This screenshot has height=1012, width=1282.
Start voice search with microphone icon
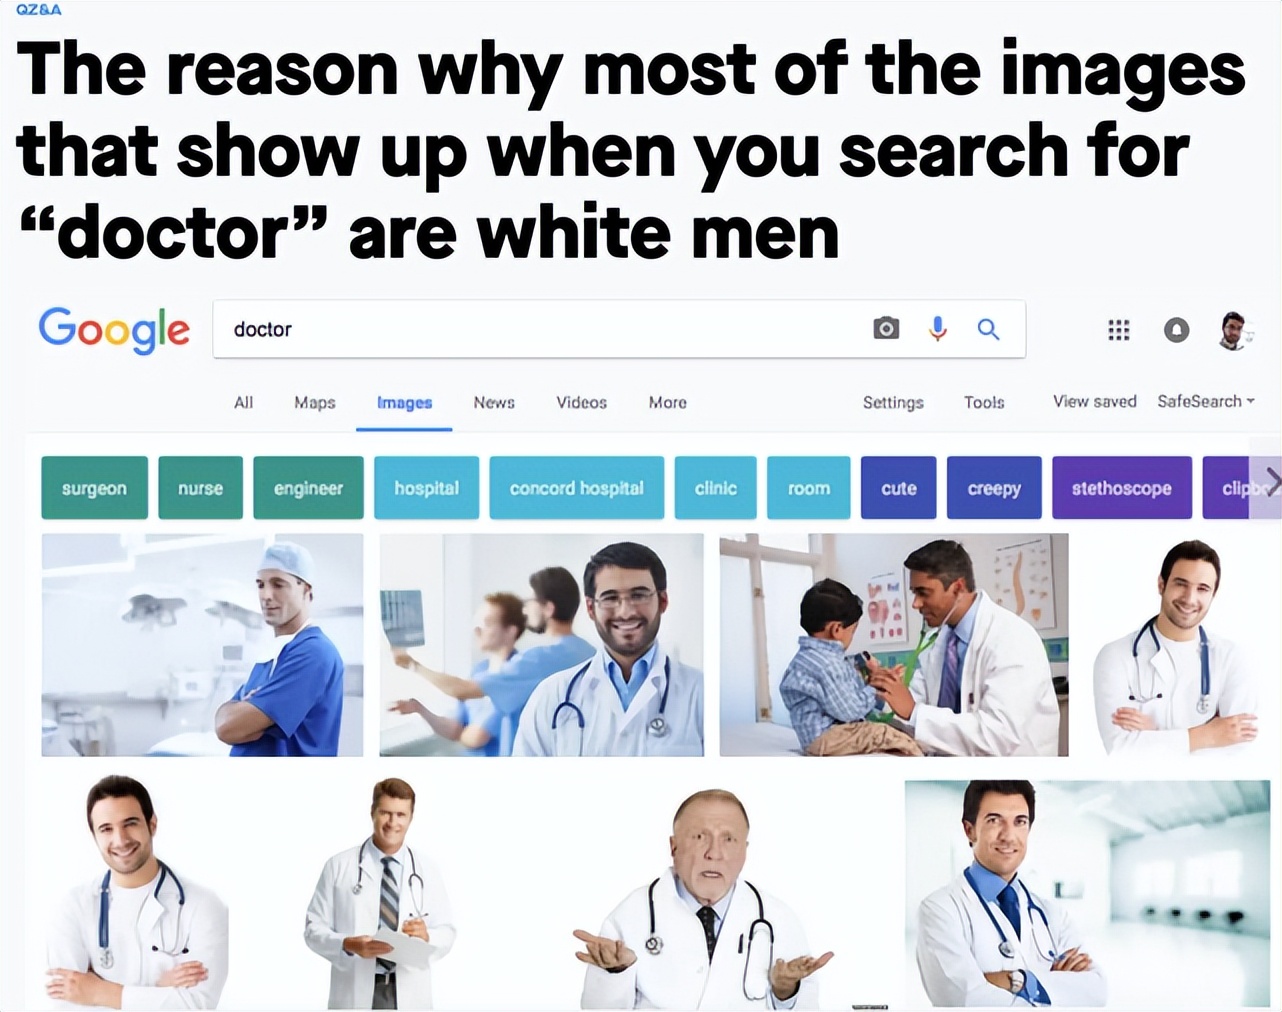937,329
